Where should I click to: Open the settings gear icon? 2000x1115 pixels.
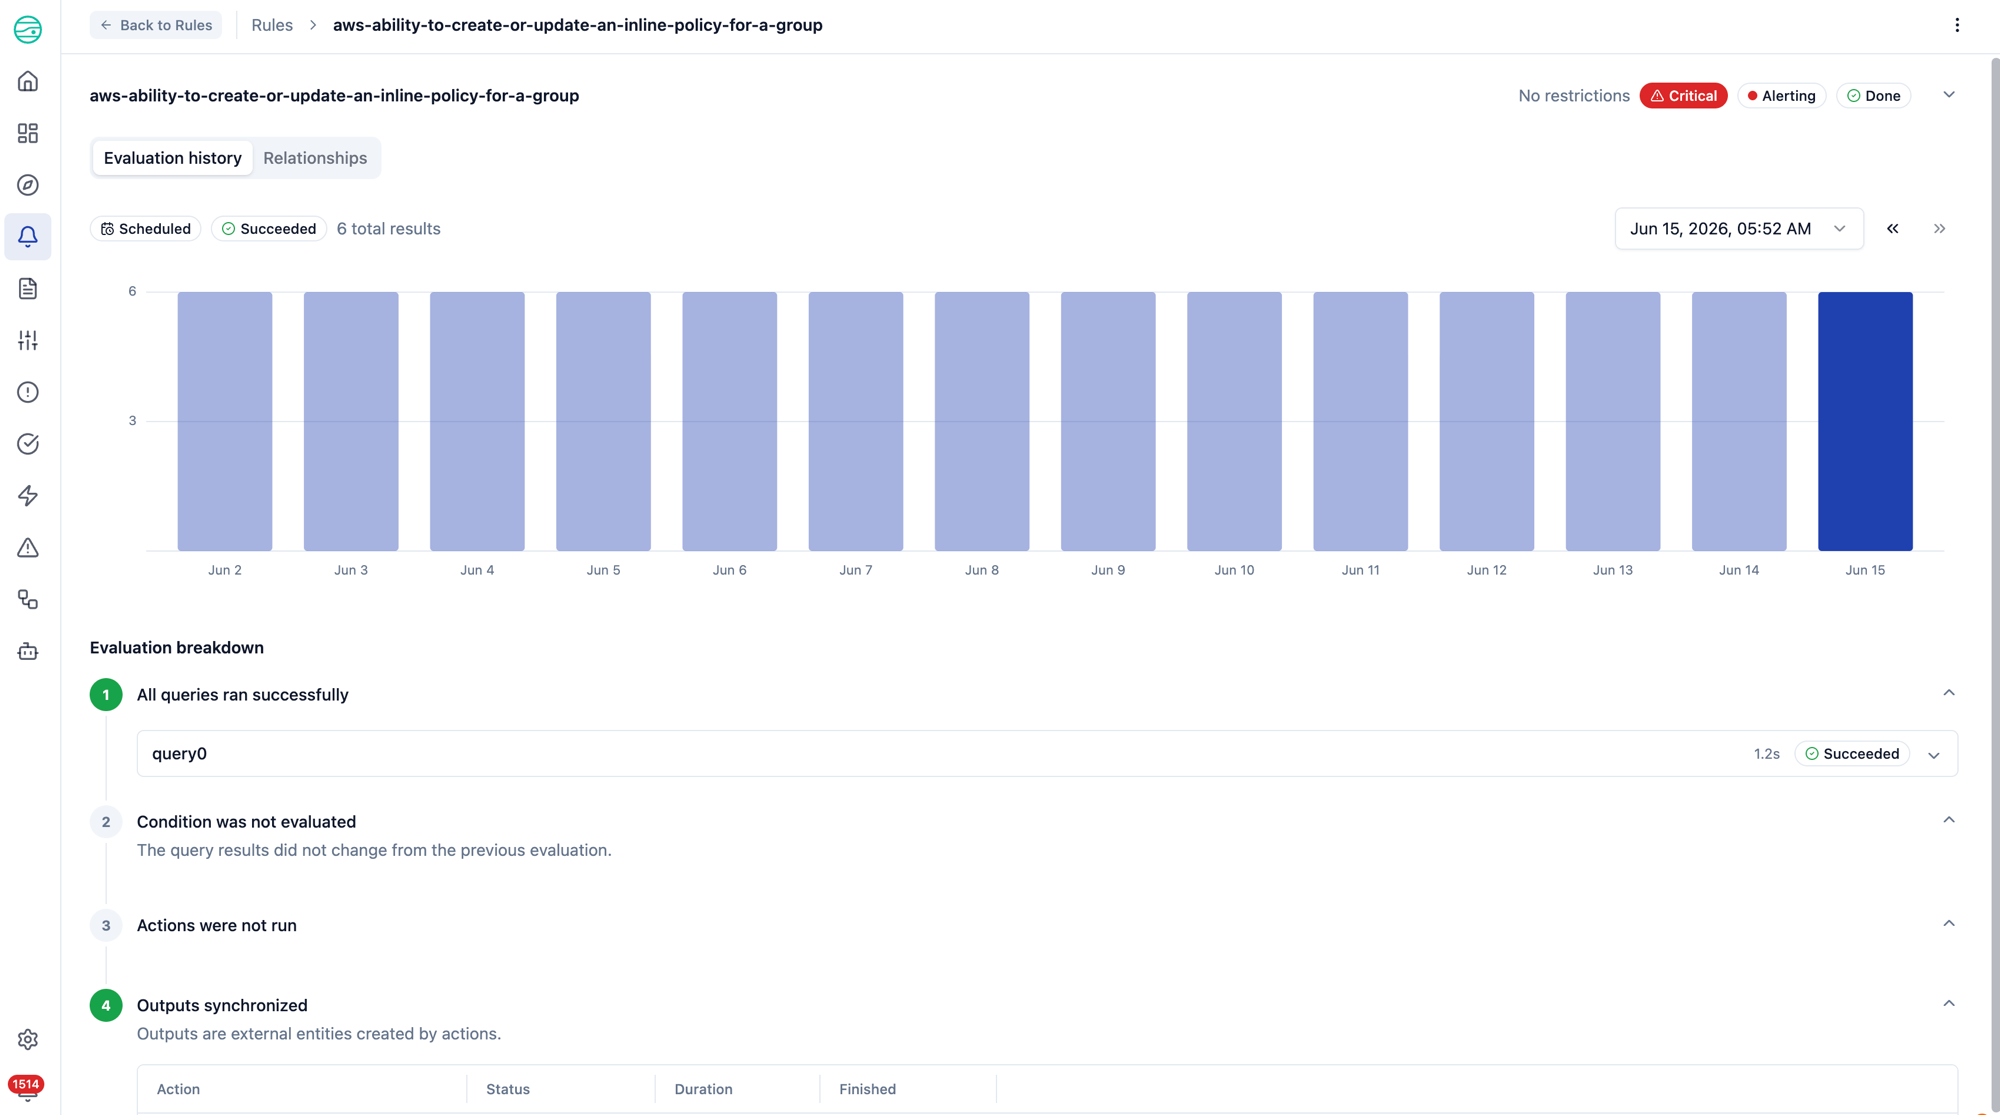[x=28, y=1040]
